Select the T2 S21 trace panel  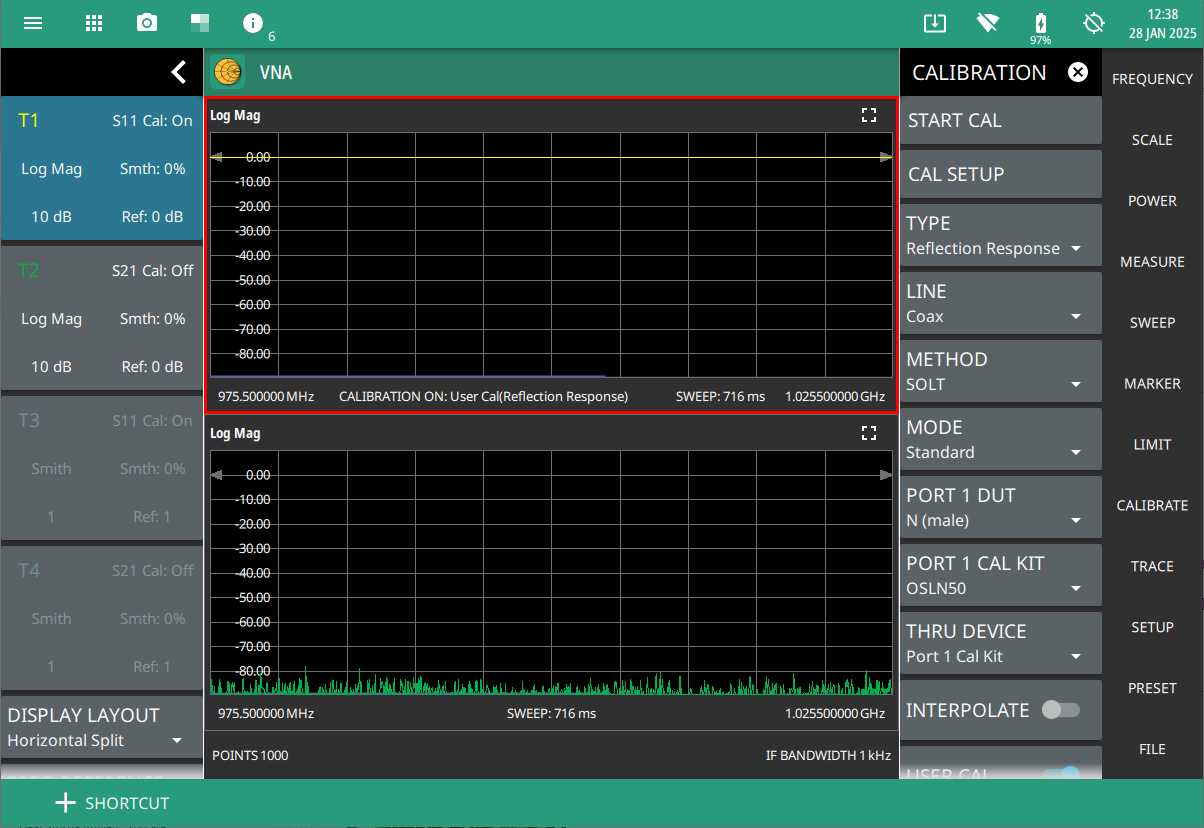click(102, 318)
